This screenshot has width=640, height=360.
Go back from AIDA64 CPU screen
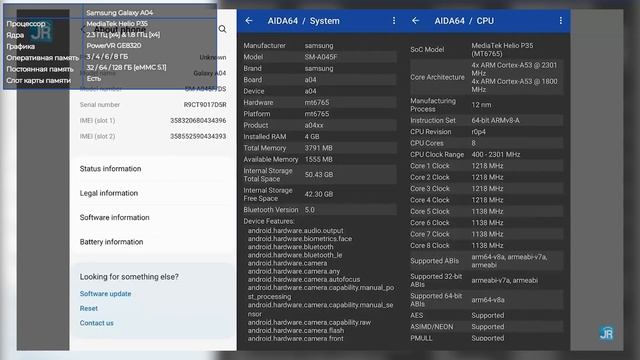pos(416,20)
